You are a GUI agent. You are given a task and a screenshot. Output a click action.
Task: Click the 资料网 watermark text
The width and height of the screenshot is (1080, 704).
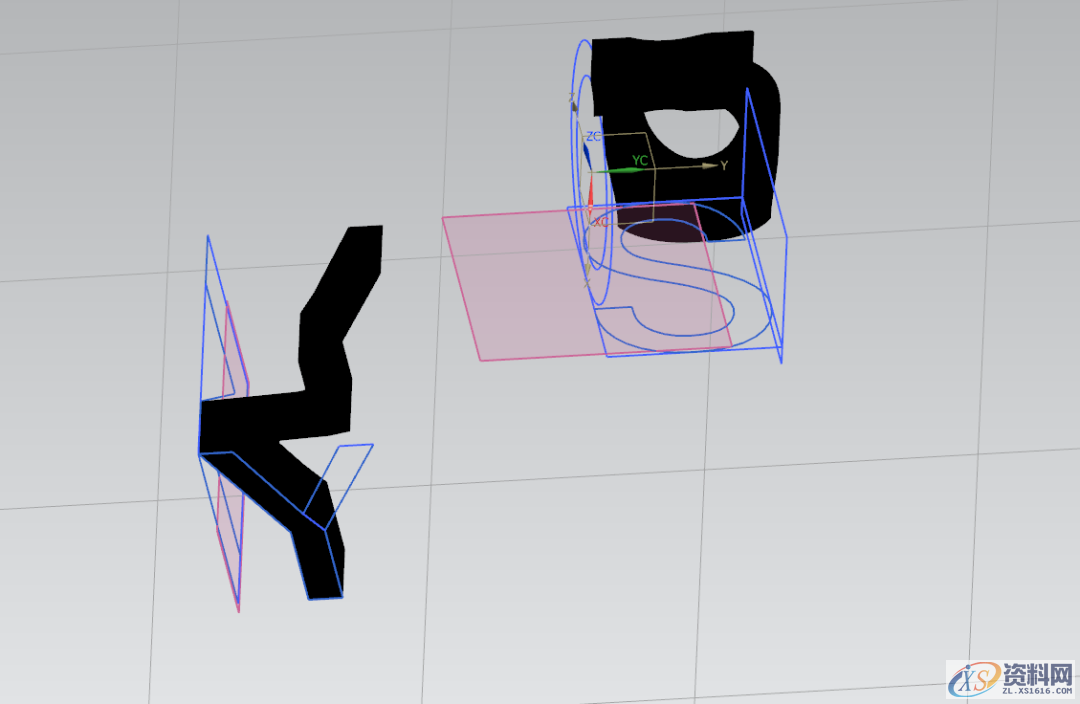click(1036, 673)
